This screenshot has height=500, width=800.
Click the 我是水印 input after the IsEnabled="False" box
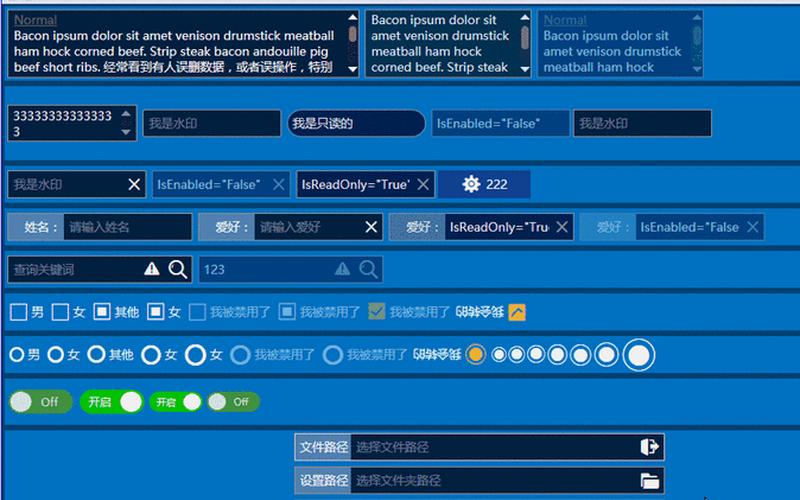coord(642,123)
